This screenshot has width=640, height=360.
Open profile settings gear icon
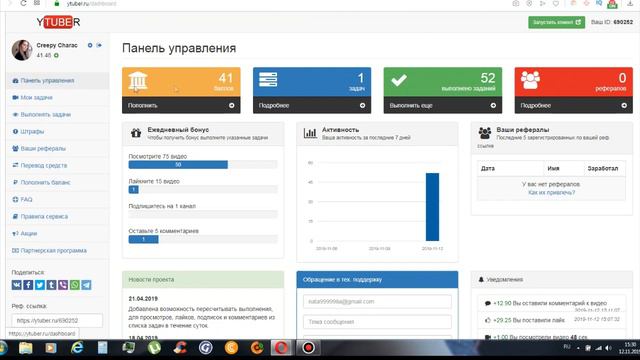(x=90, y=45)
